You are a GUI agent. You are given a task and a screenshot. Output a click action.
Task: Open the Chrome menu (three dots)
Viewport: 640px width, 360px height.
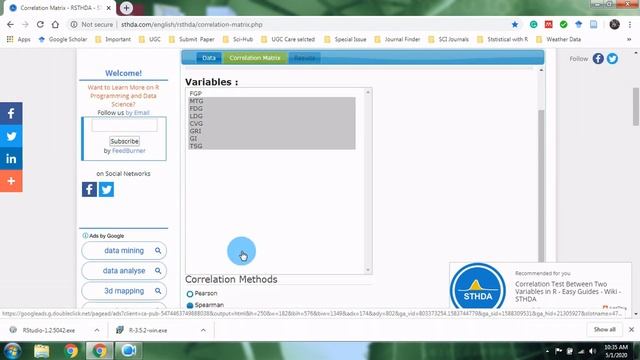630,24
